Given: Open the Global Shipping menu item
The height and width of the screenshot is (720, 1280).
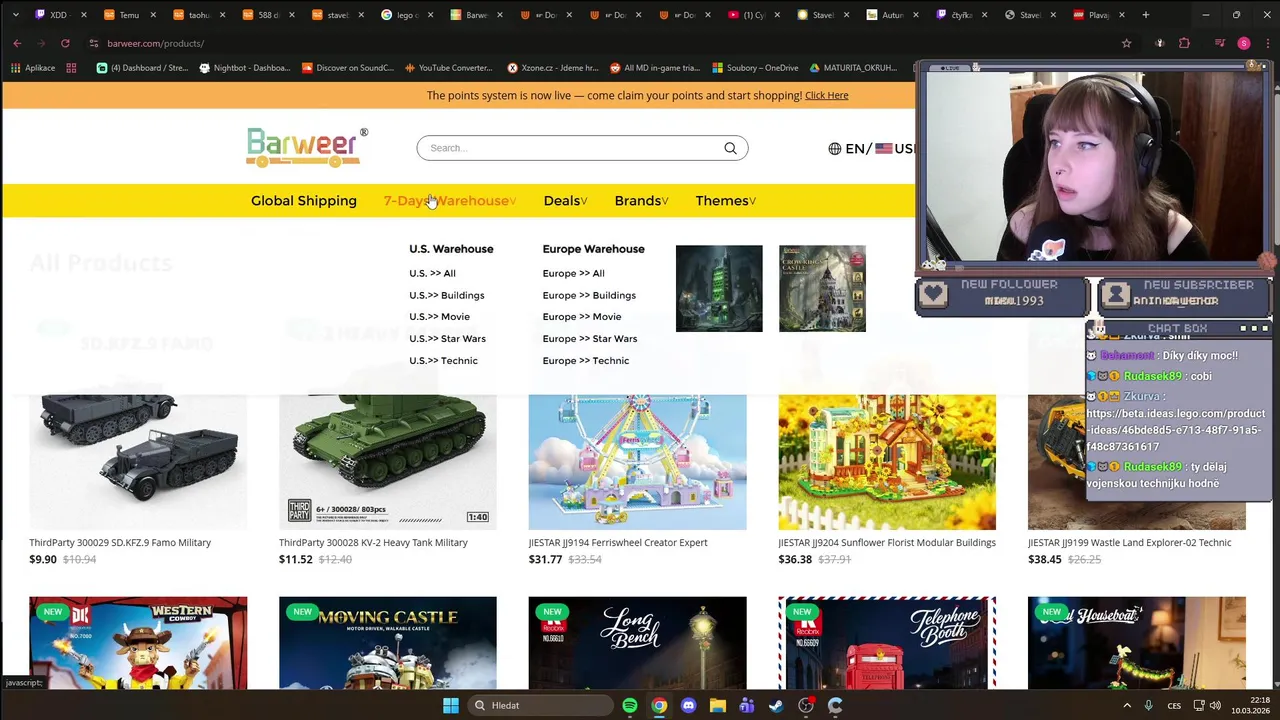Looking at the screenshot, I should point(303,201).
